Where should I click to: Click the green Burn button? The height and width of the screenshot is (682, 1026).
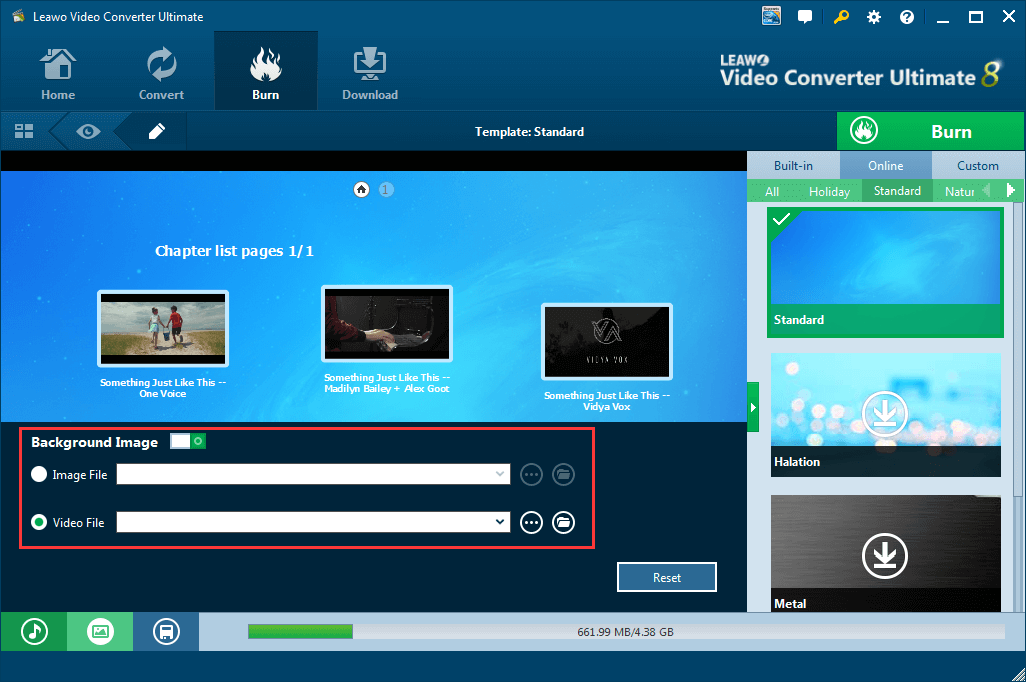pyautogui.click(x=930, y=132)
